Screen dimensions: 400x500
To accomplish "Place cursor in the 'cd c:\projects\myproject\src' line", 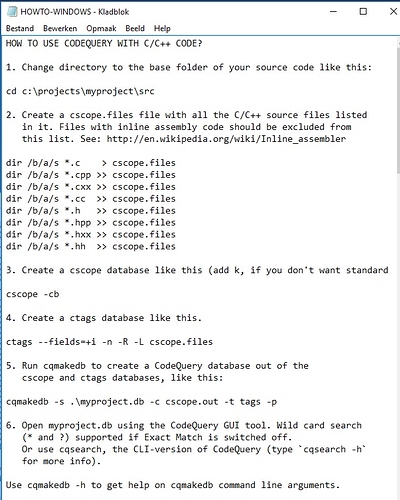I will tap(80, 91).
